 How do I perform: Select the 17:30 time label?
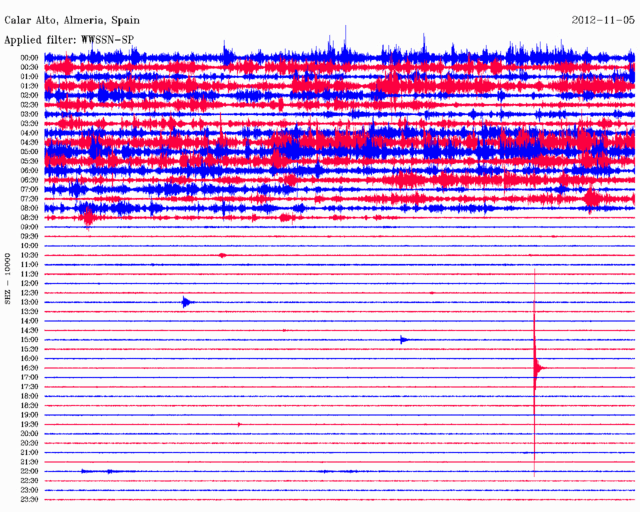(29, 387)
